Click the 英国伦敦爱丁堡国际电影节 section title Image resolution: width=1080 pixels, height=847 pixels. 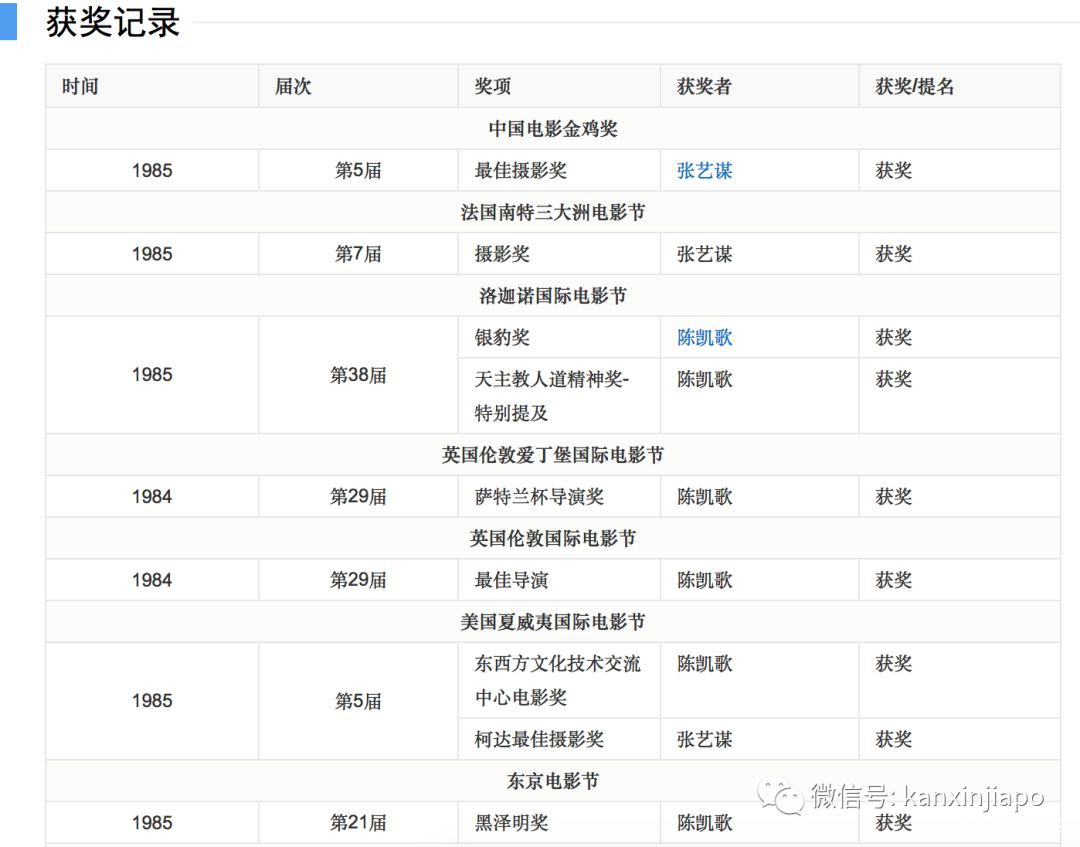[x=552, y=455]
